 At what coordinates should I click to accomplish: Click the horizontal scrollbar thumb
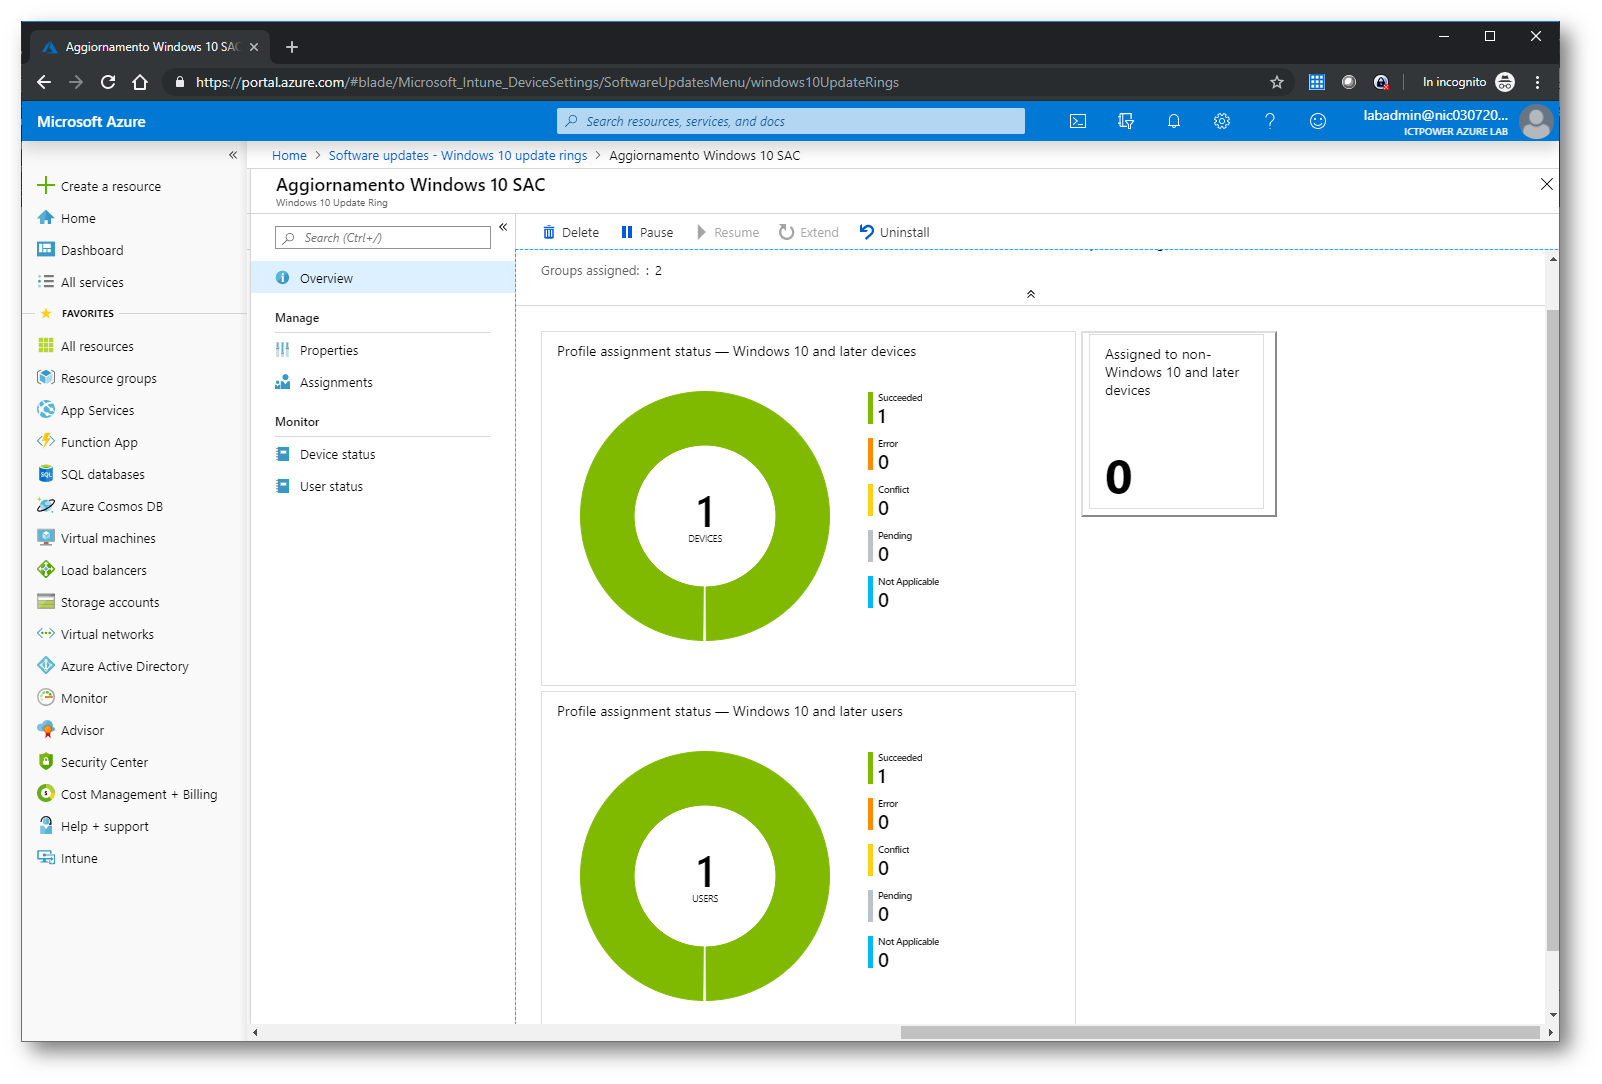[x=1220, y=1032]
